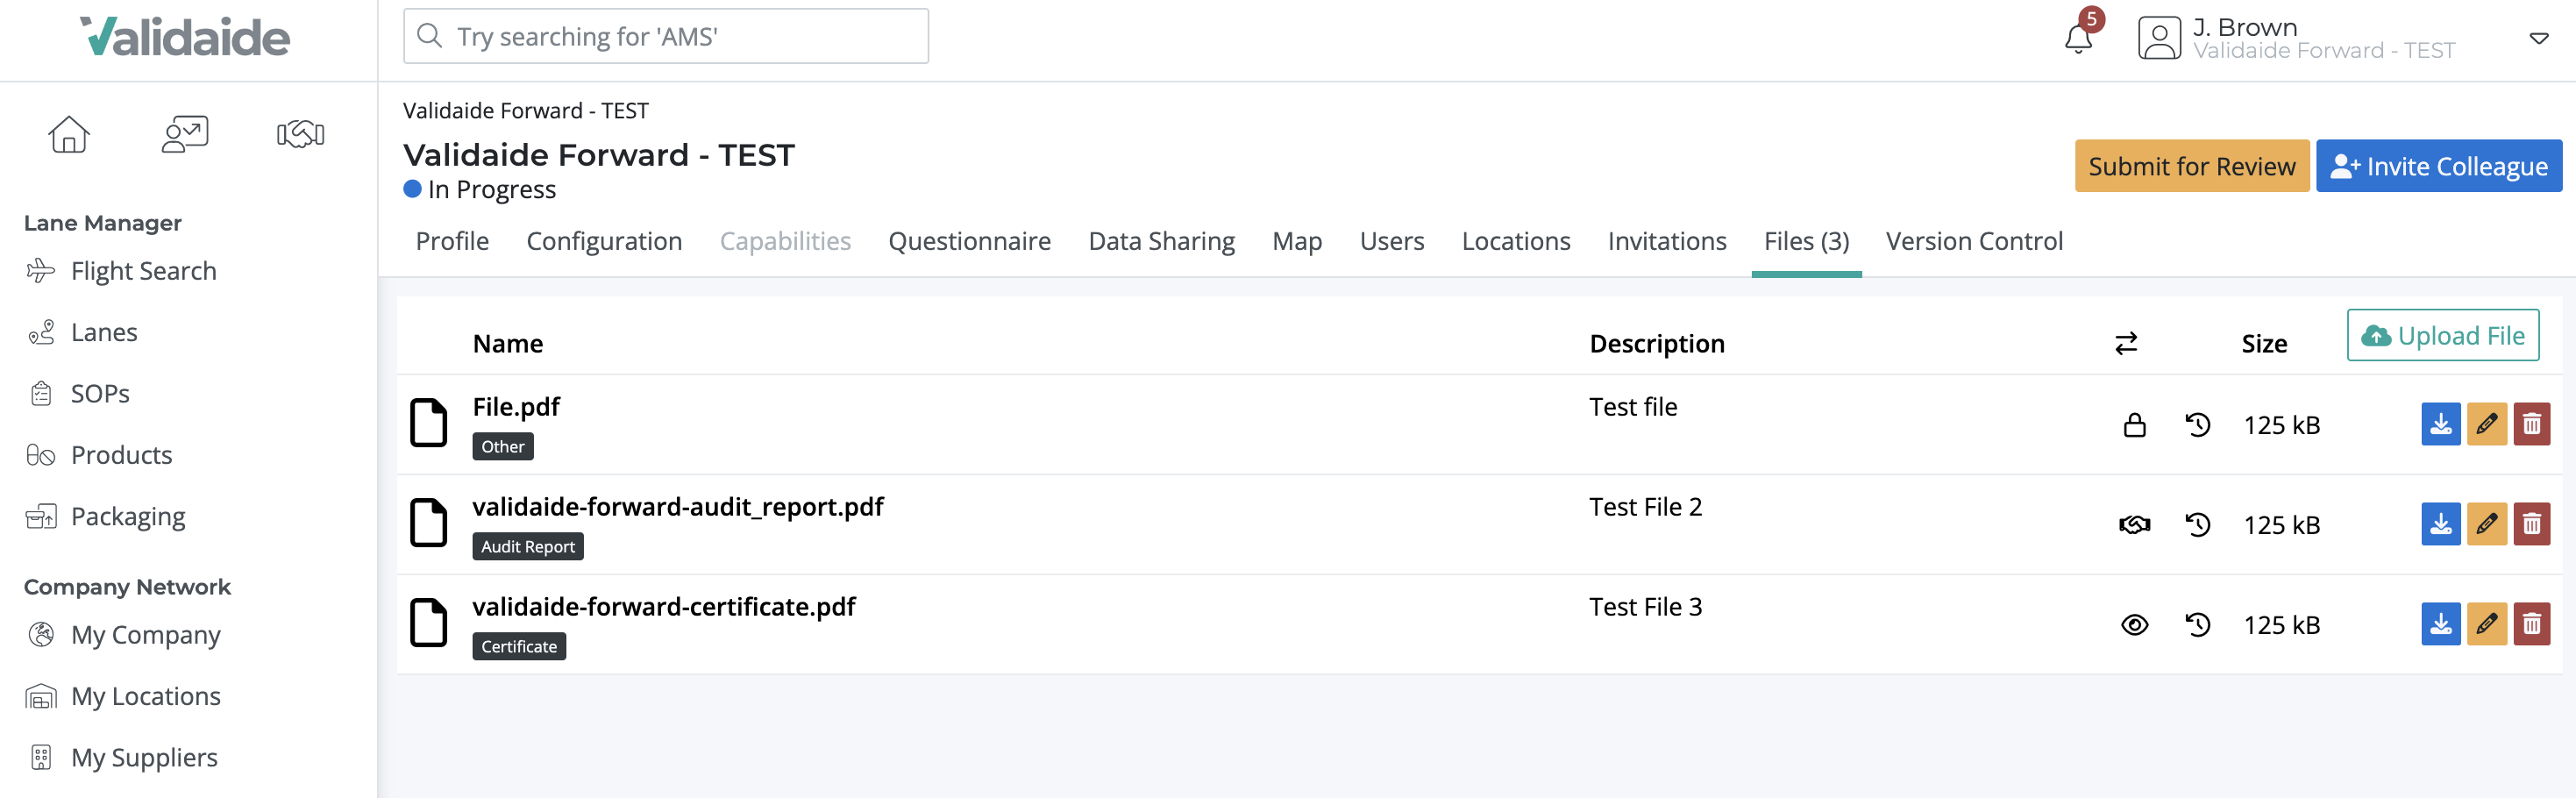This screenshot has height=798, width=2576.
Task: Click the SOPs clipboard icon
Action: (41, 393)
